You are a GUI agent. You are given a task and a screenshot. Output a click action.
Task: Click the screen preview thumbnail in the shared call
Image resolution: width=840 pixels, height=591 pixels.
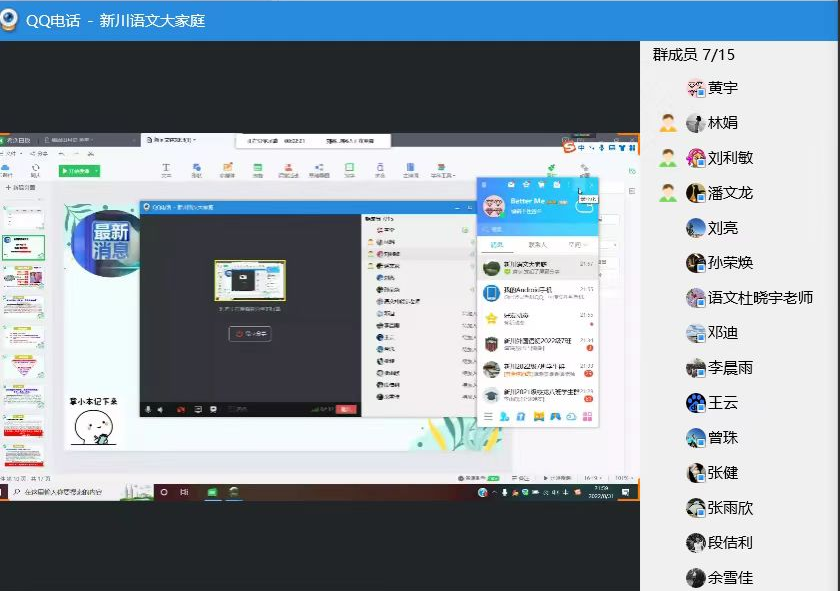(250, 280)
